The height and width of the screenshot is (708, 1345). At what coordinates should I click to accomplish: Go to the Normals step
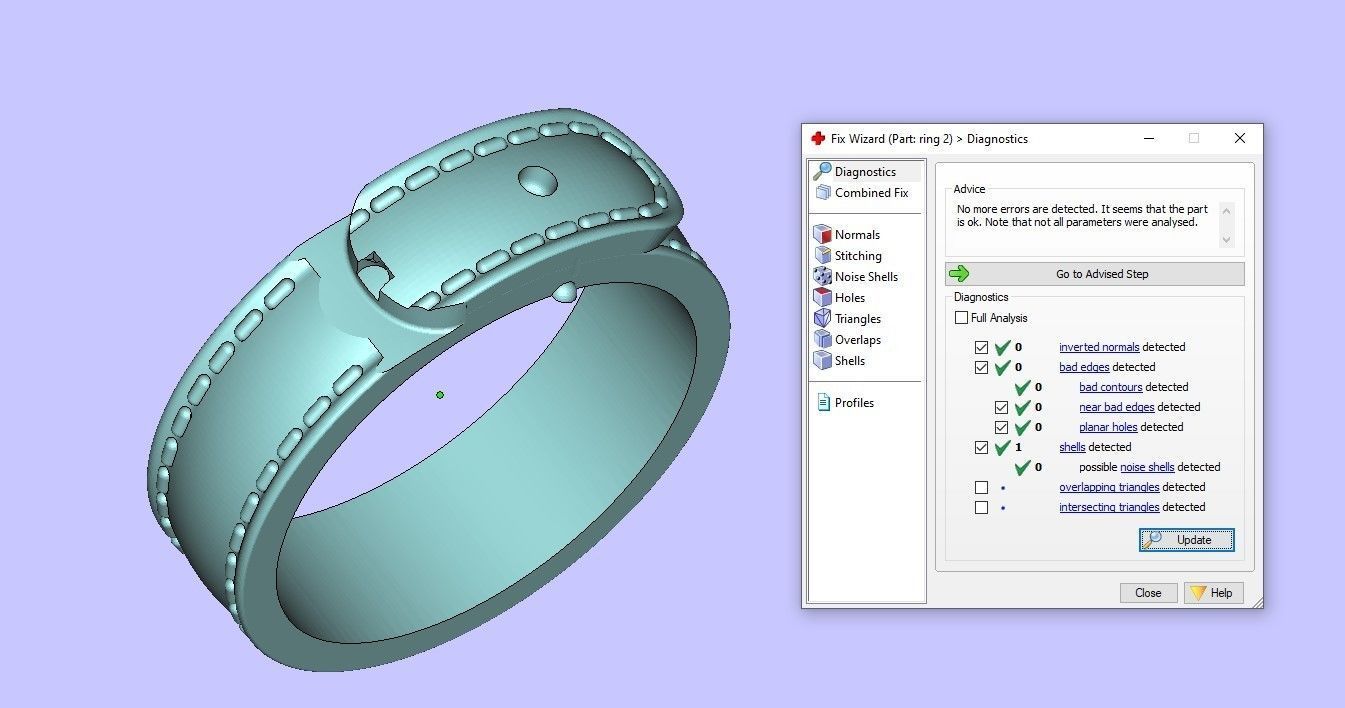click(857, 235)
